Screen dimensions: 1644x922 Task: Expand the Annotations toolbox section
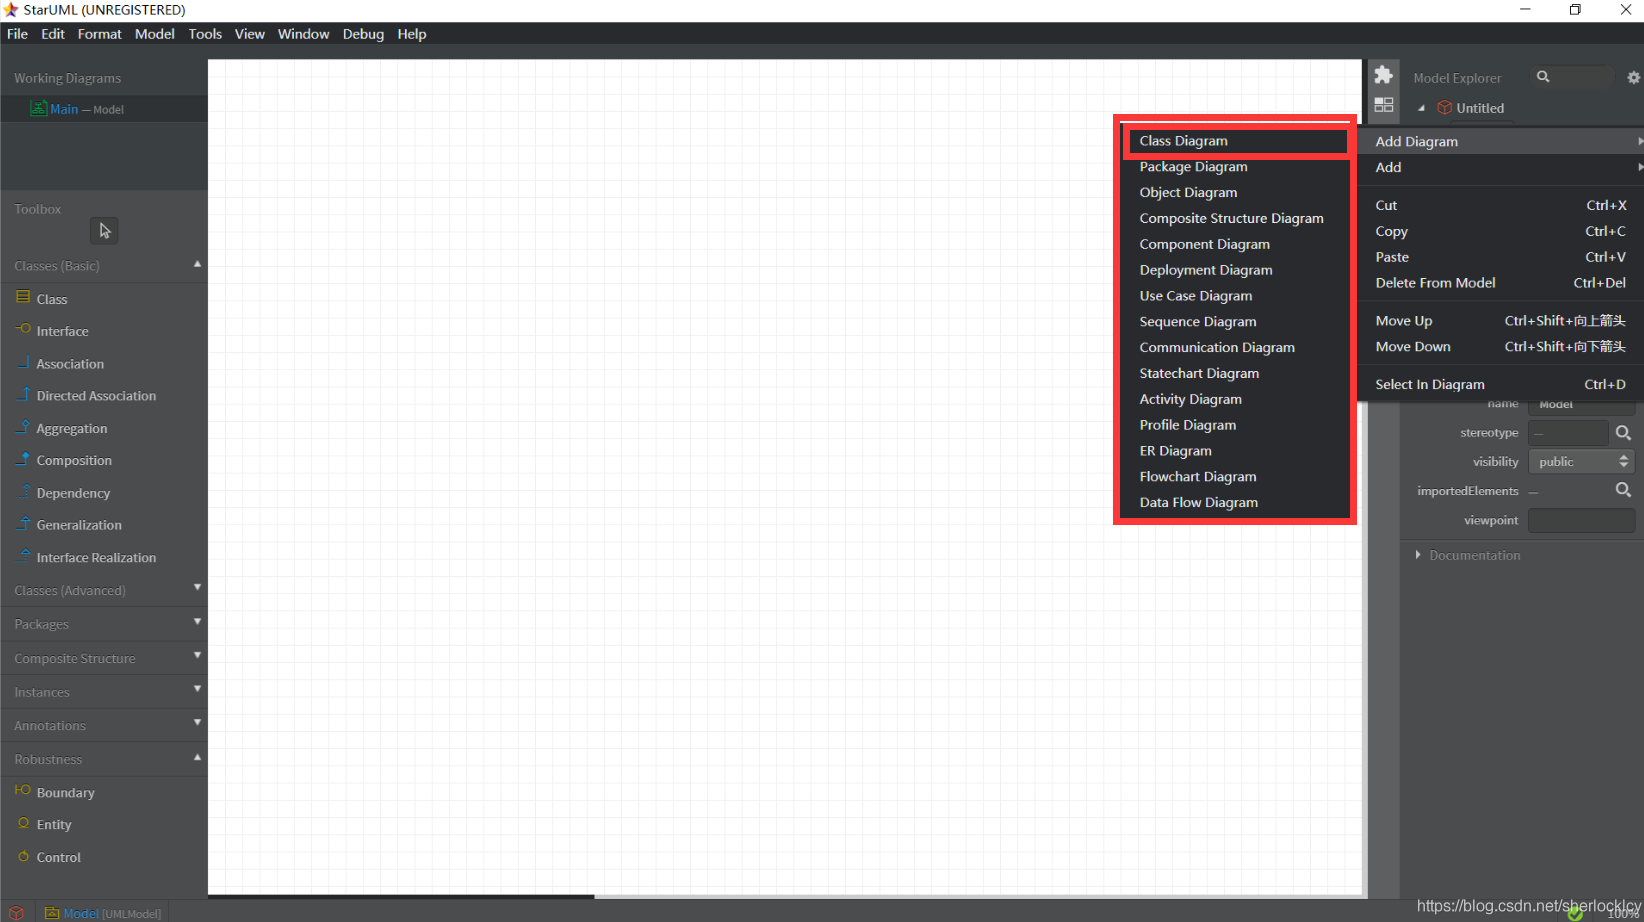197,722
